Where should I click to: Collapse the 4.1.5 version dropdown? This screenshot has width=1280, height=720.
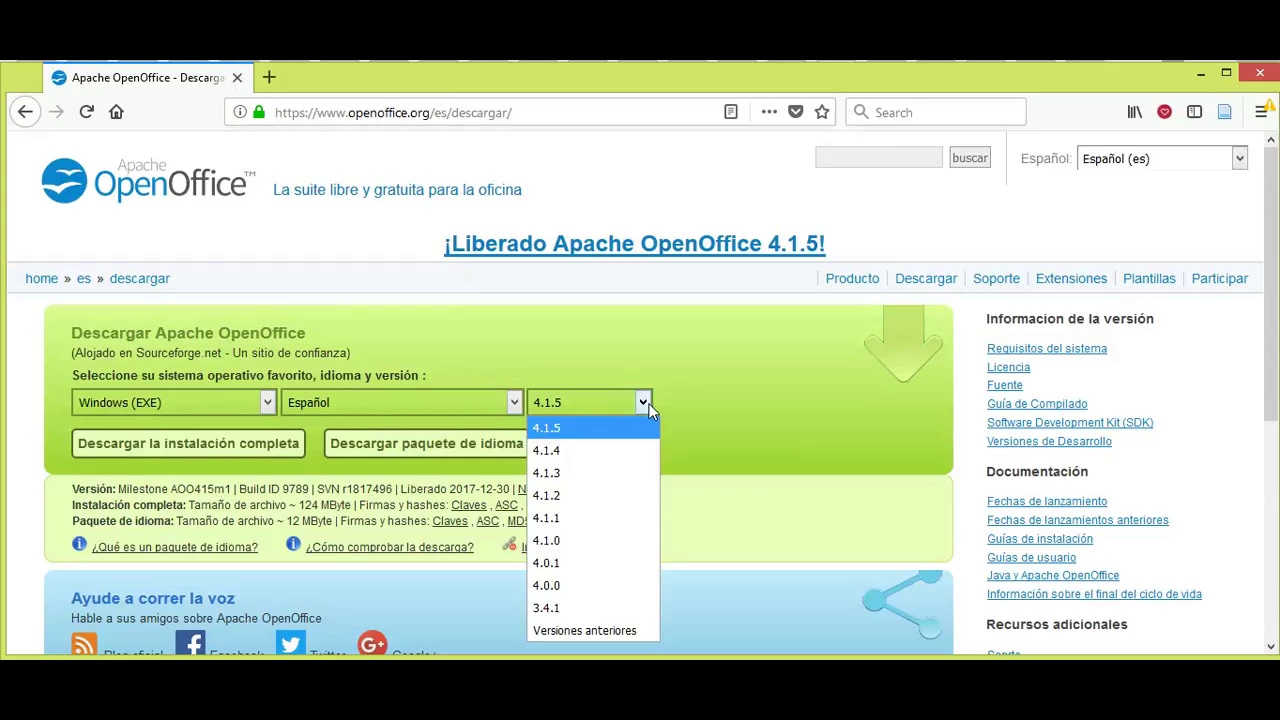point(589,402)
